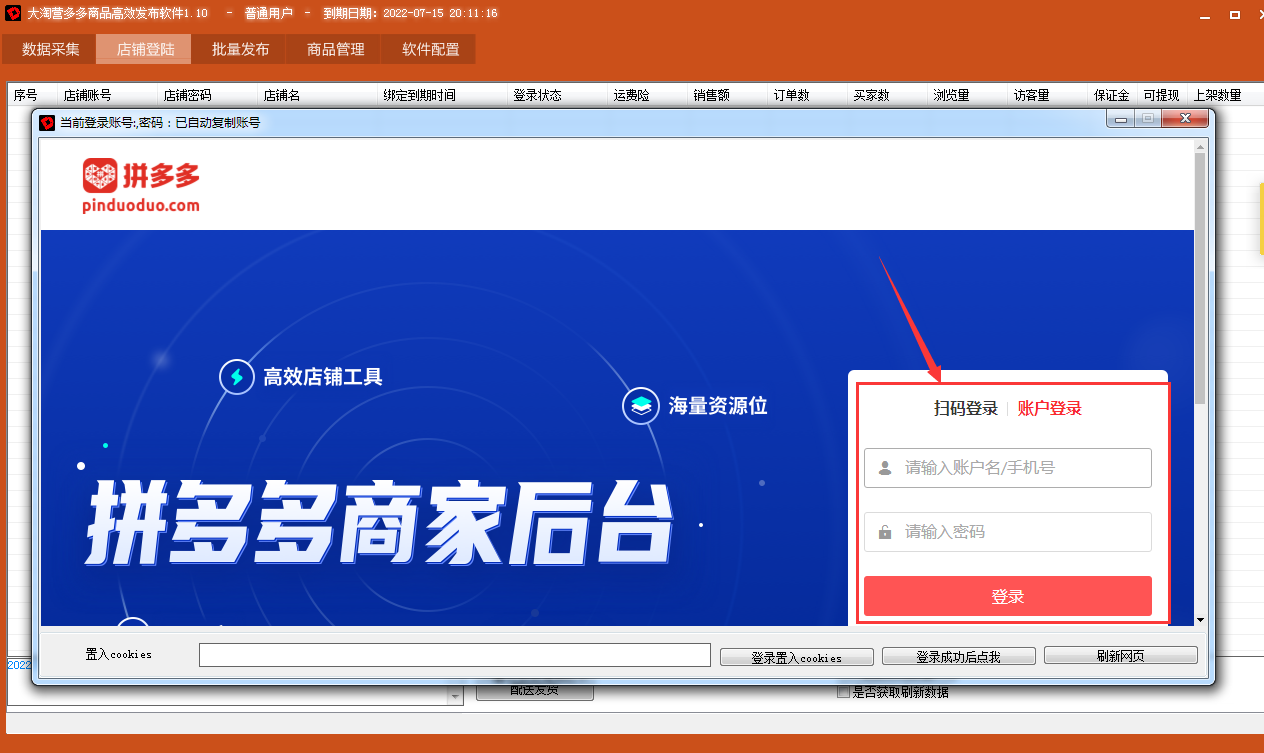1264x753 pixels.
Task: Go to the 商品管理 tab
Action: [x=335, y=49]
